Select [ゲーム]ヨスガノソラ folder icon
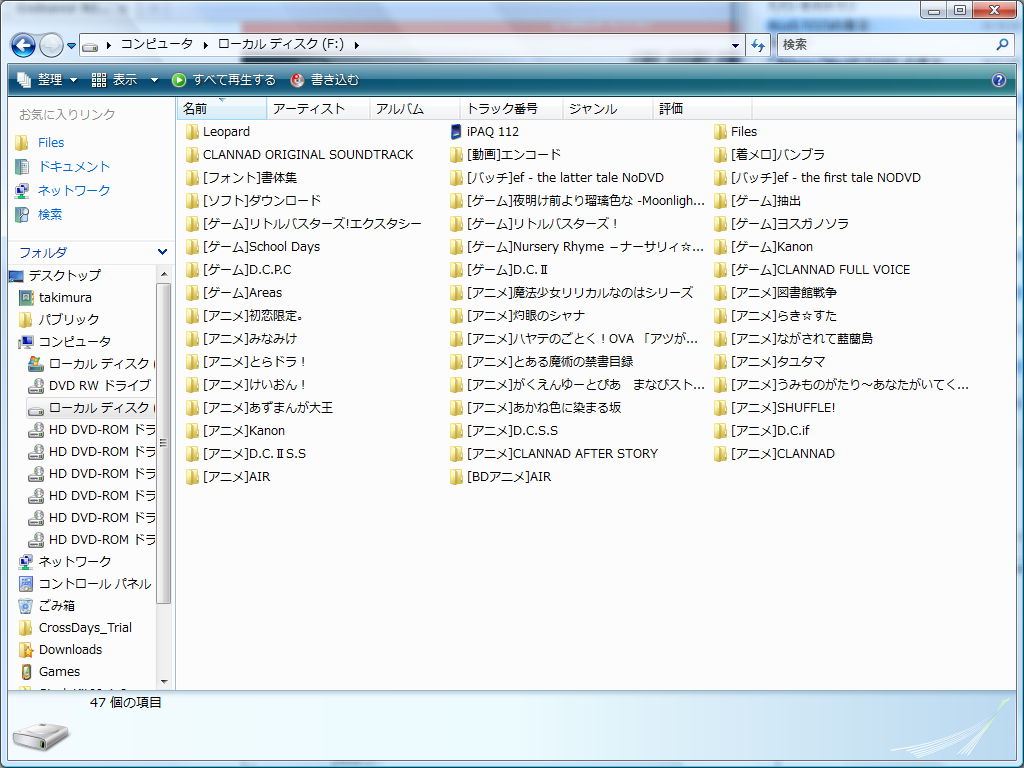Viewport: 1024px width, 768px height. pos(720,224)
